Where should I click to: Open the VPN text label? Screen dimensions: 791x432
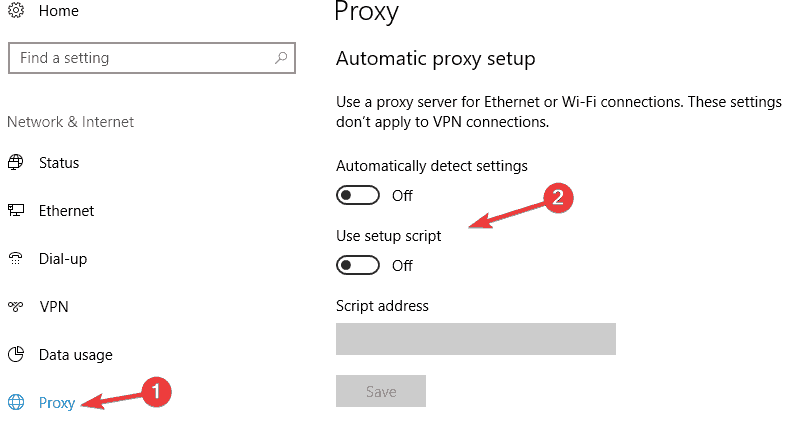53,307
